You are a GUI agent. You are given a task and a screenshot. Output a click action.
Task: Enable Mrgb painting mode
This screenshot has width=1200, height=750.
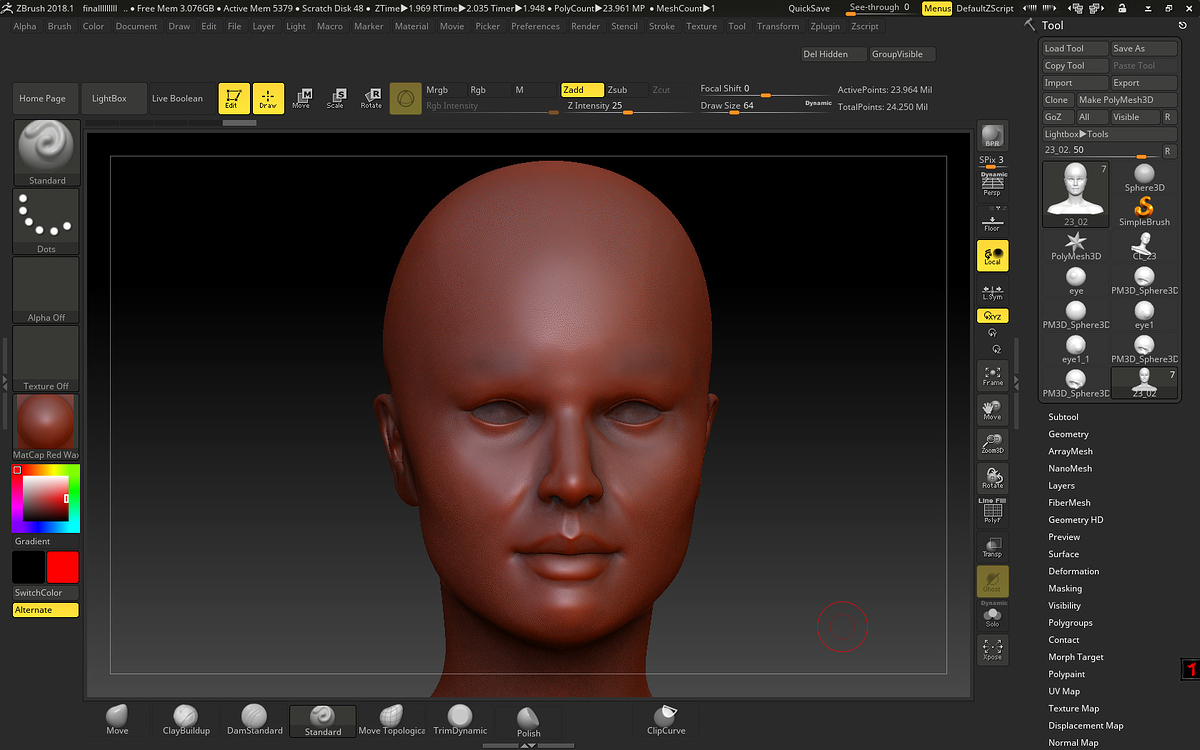coord(445,90)
